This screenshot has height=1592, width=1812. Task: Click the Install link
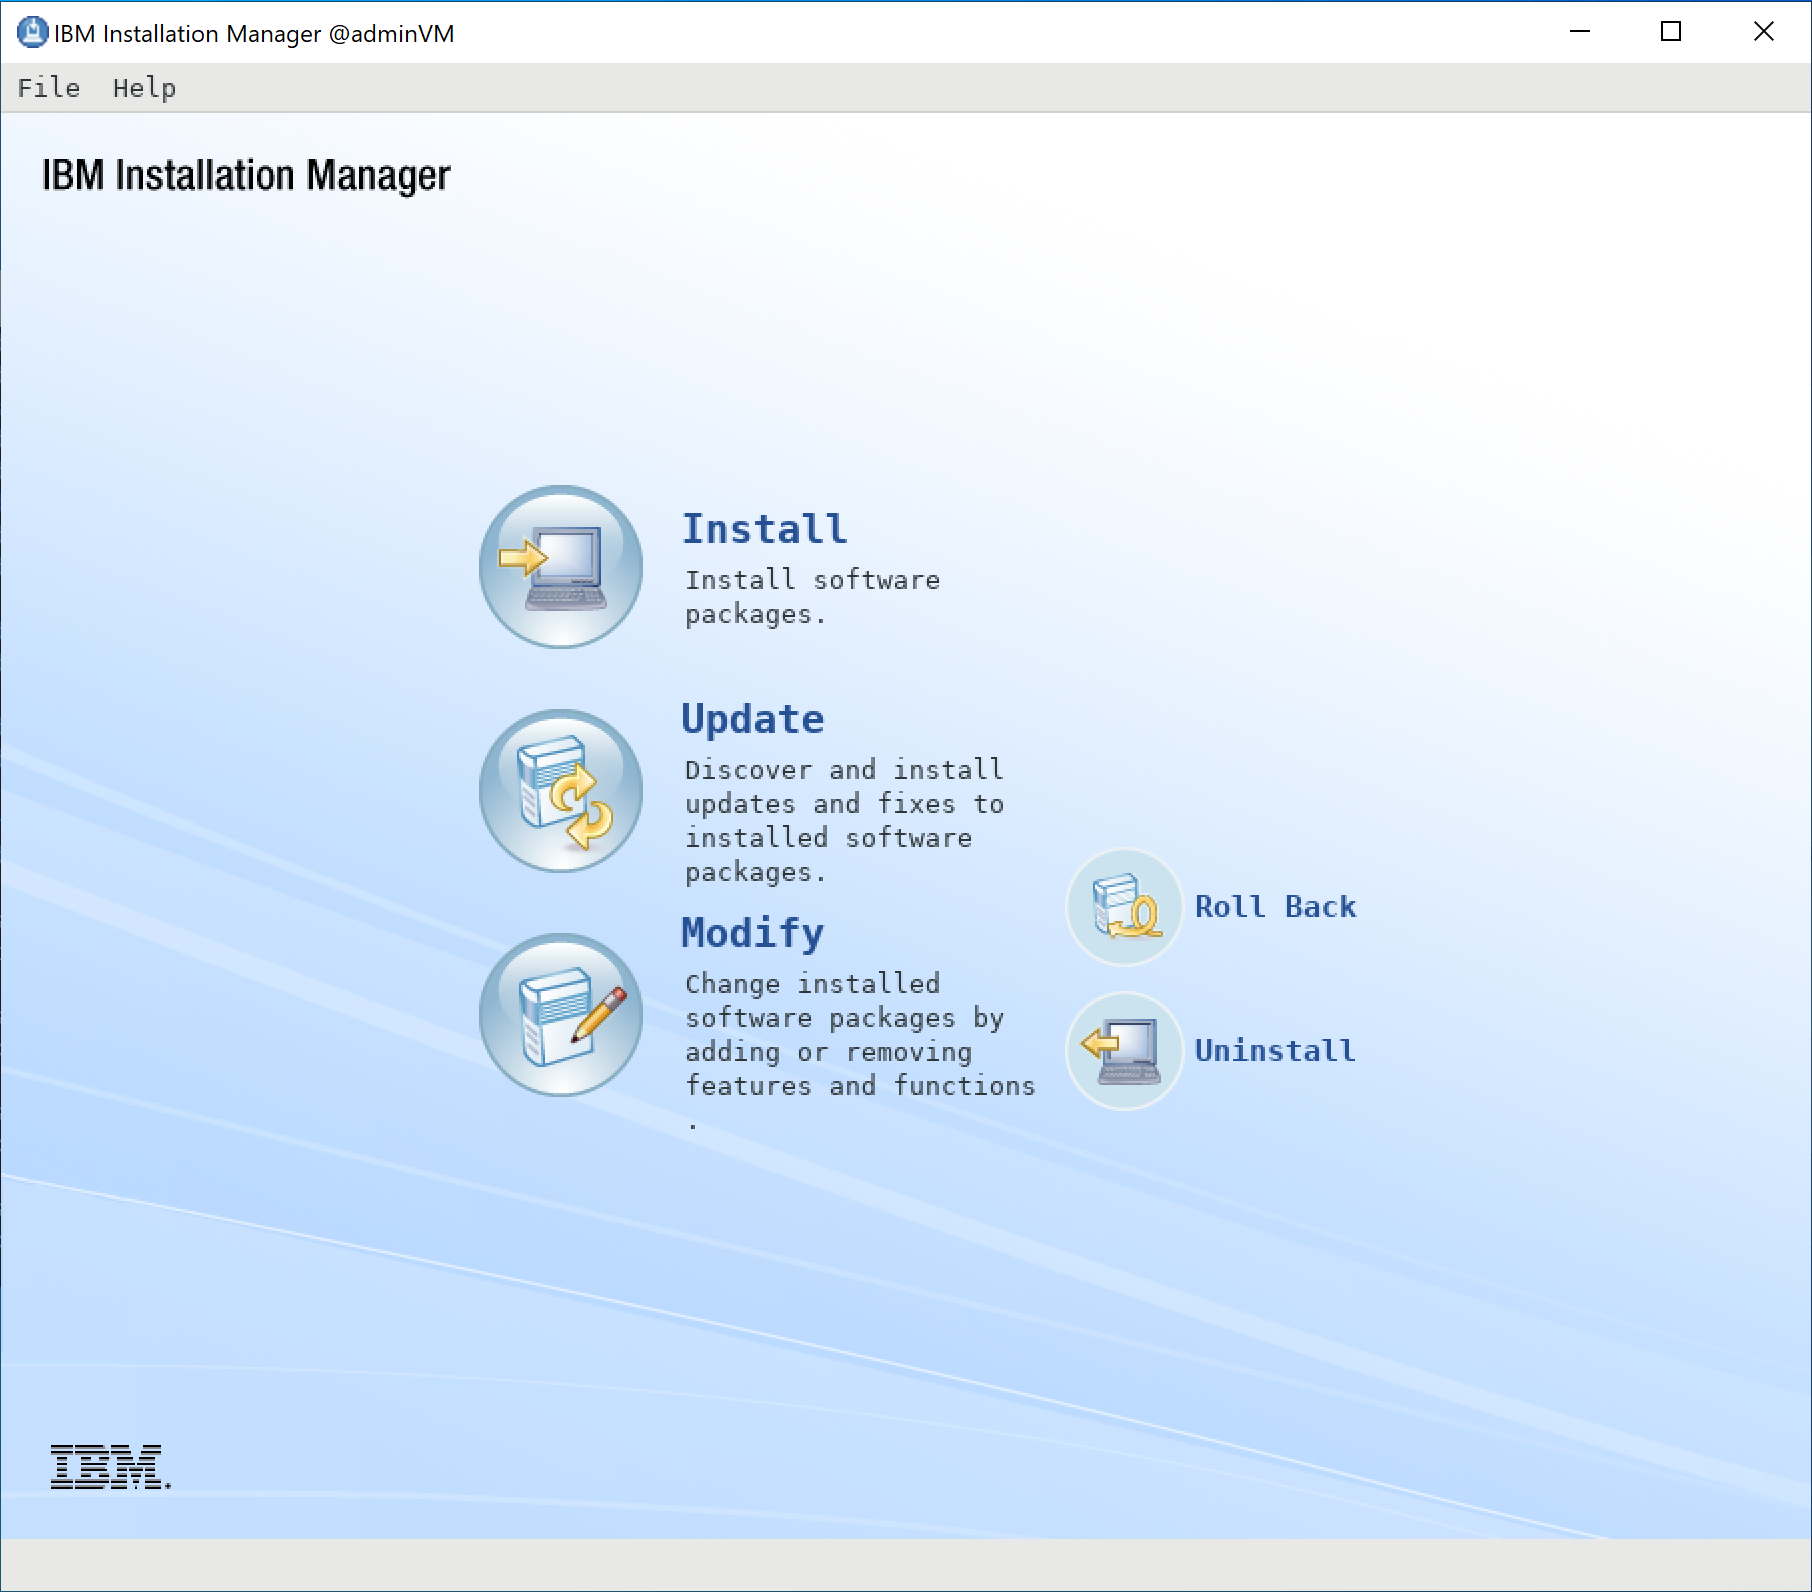(x=763, y=528)
